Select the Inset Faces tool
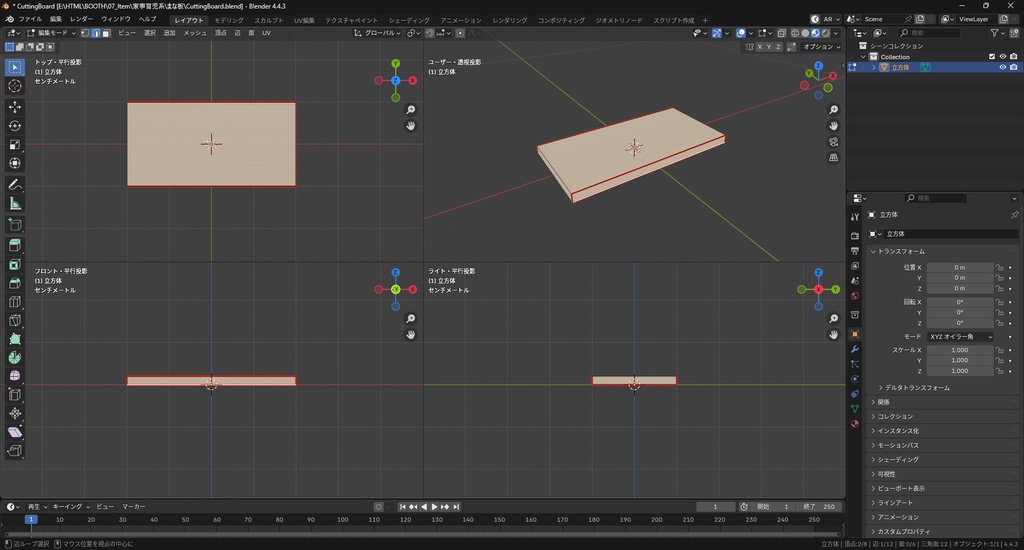Image resolution: width=1024 pixels, height=550 pixels. [x=14, y=265]
